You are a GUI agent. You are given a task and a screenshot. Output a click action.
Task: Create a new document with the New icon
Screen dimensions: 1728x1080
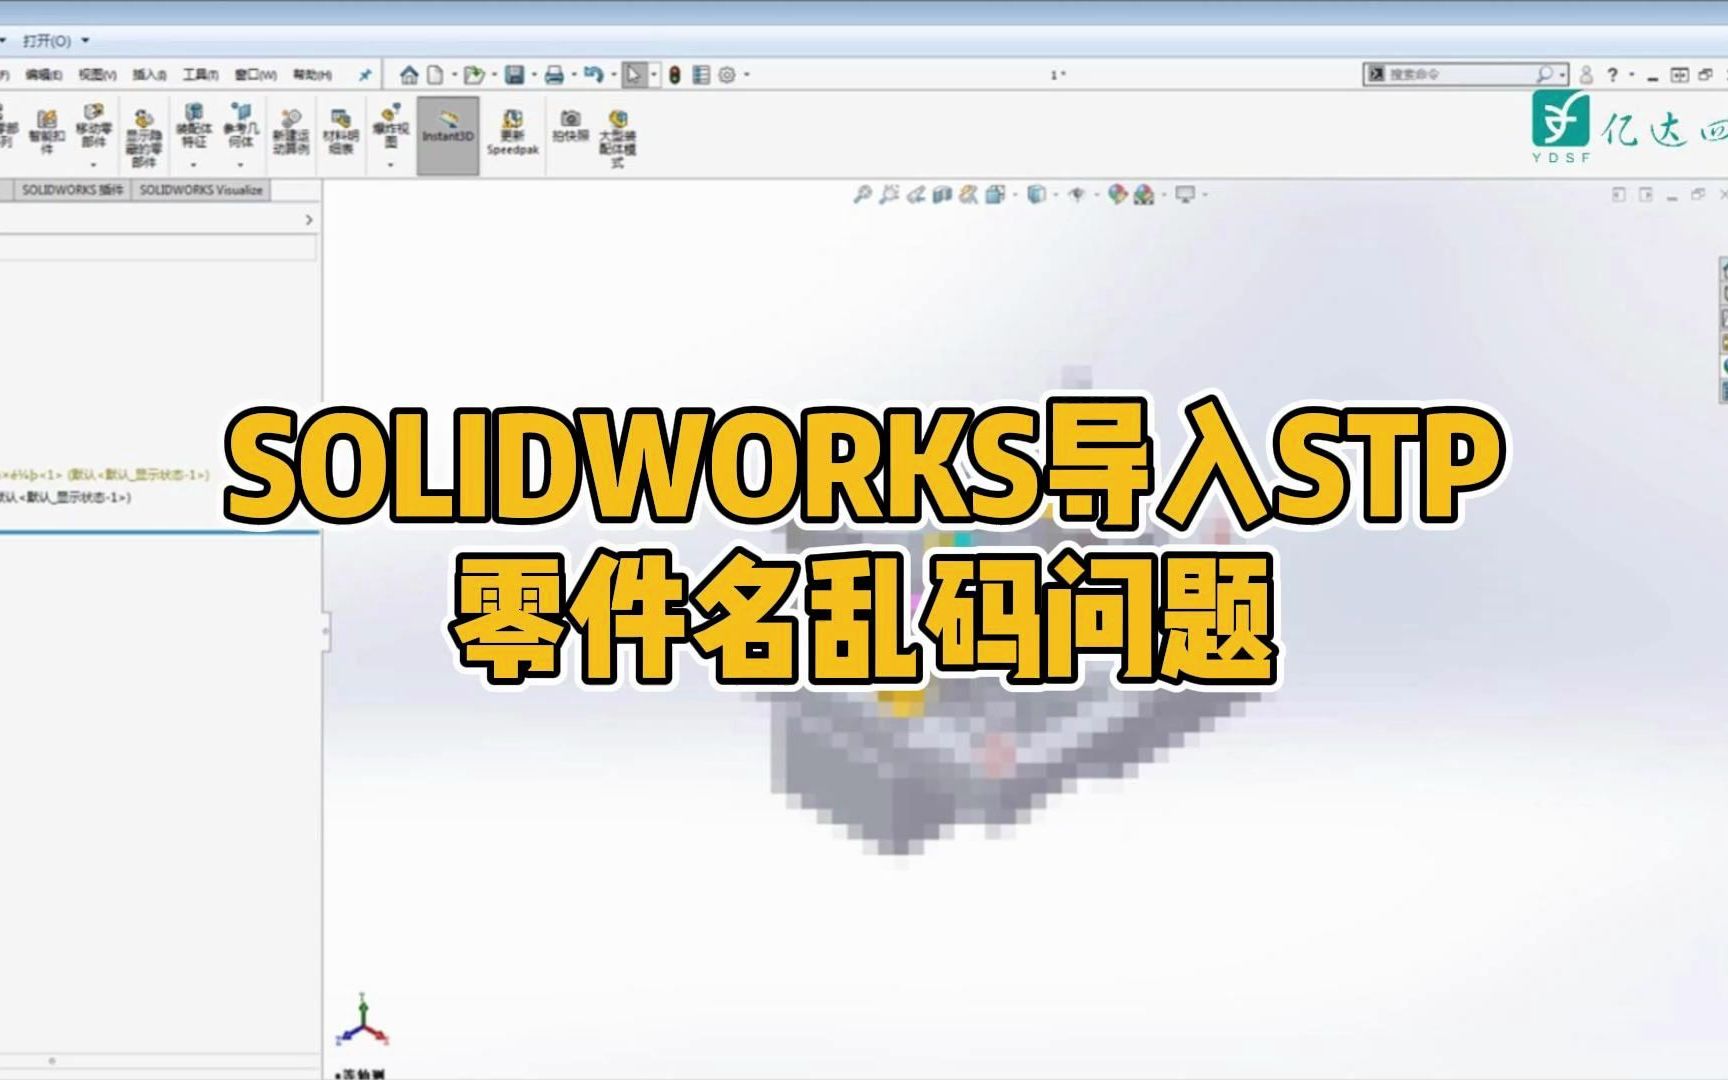[x=435, y=75]
